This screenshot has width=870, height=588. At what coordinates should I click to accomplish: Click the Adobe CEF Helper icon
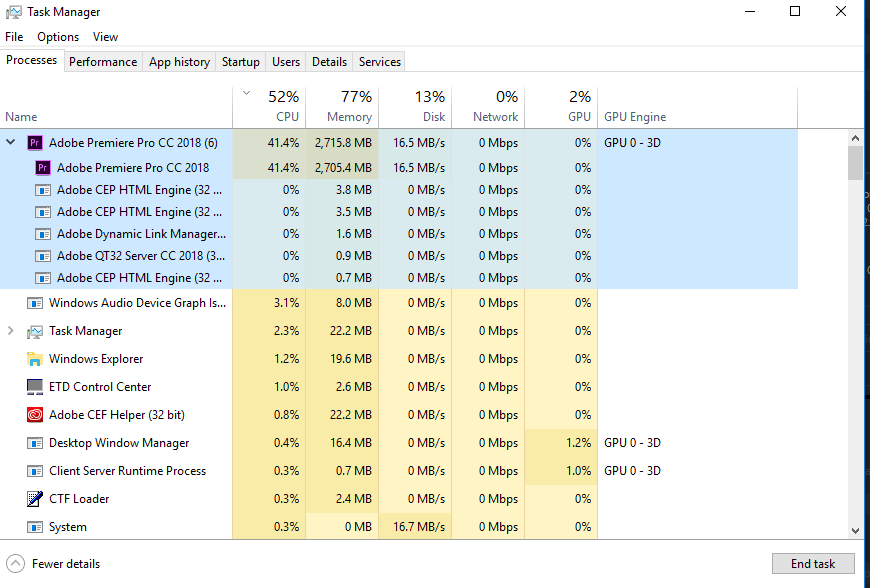[x=34, y=415]
